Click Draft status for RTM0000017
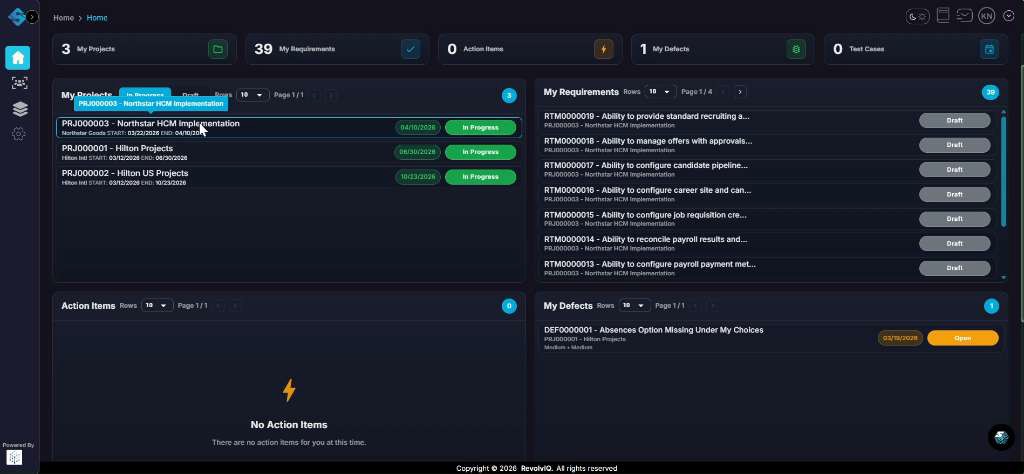Image resolution: width=1024 pixels, height=474 pixels. (954, 170)
